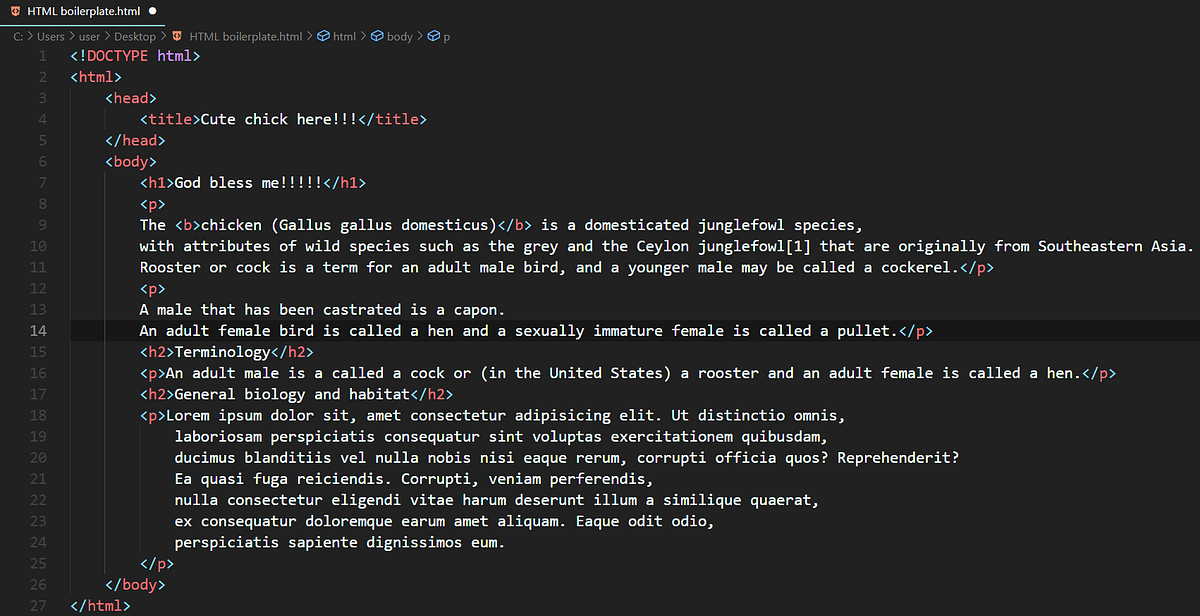Click 'nulla consectetur eligendi' on line 22
This screenshot has height=616, width=1200.
point(288,499)
